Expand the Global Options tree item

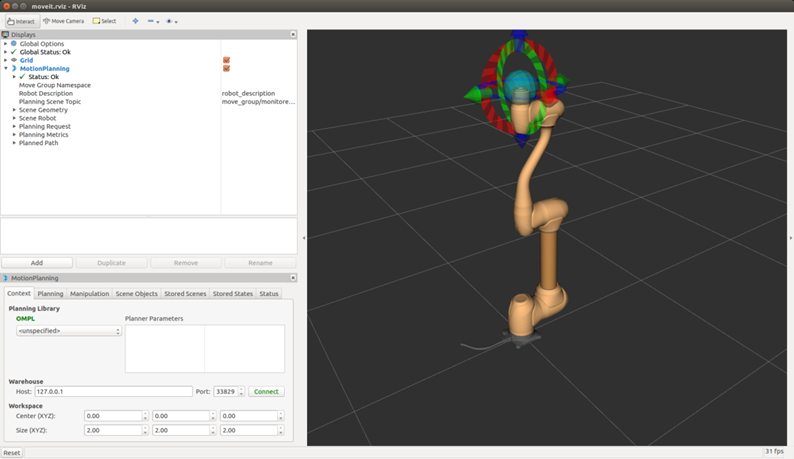click(5, 44)
